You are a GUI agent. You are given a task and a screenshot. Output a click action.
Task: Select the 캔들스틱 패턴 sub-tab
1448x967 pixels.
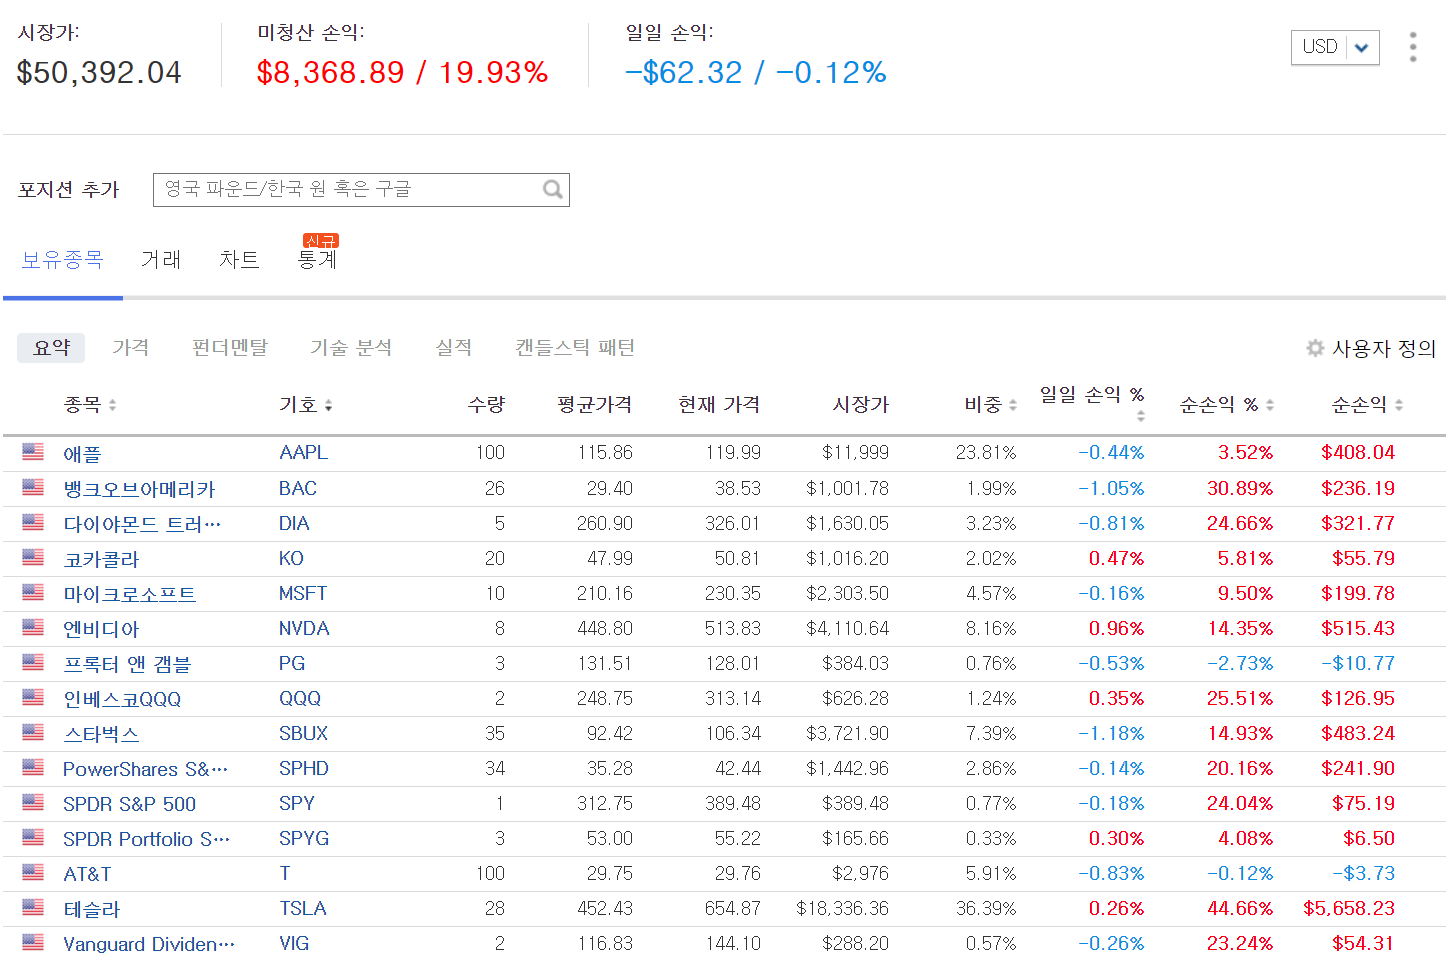575,348
